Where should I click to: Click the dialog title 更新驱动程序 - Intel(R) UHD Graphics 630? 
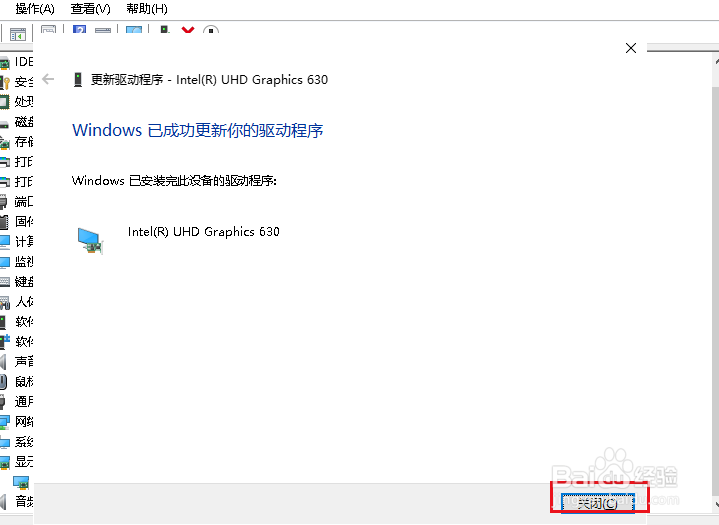click(x=209, y=80)
